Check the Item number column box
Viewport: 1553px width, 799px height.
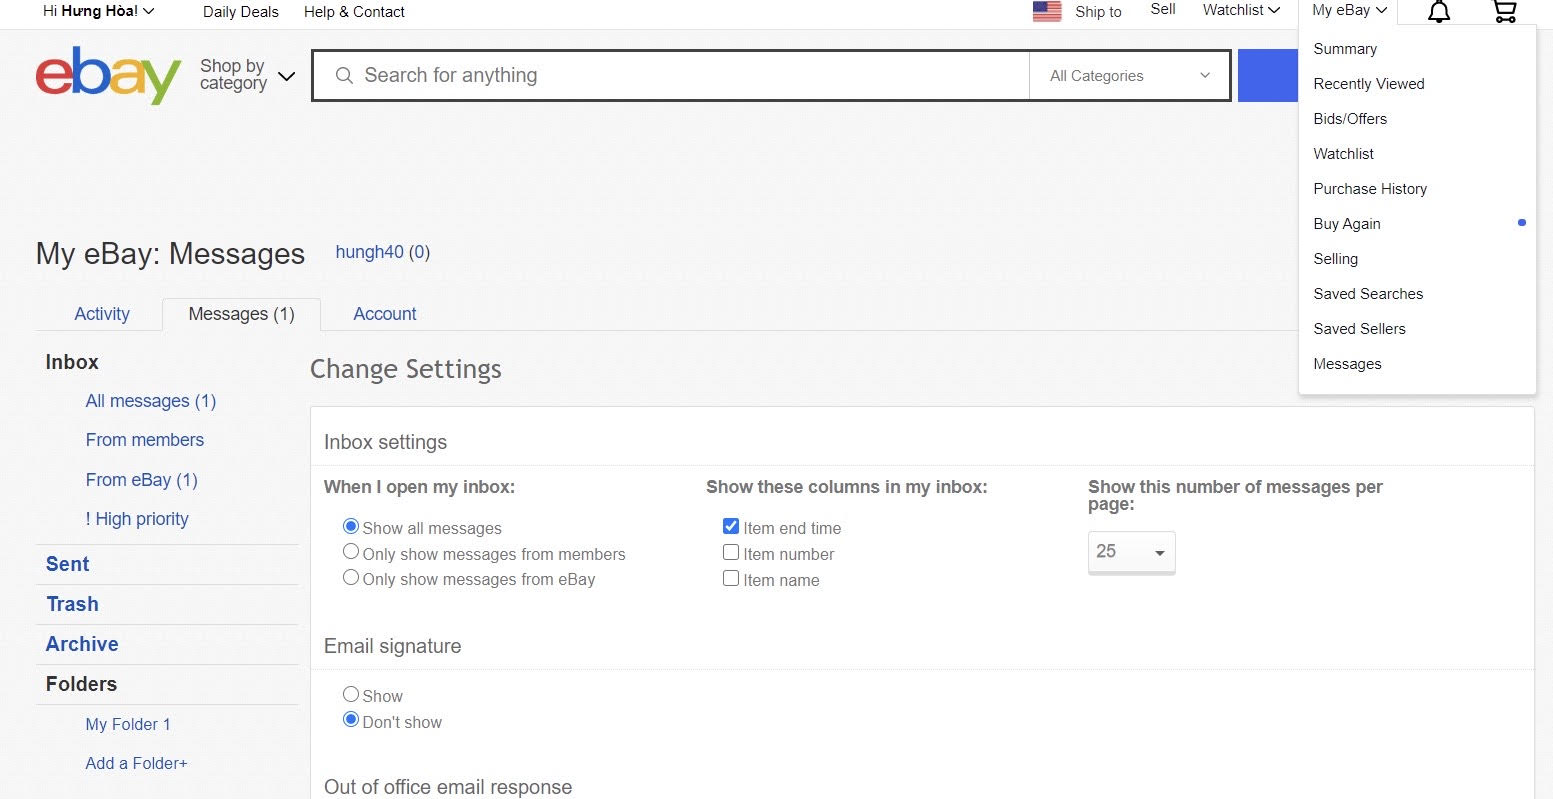click(731, 552)
